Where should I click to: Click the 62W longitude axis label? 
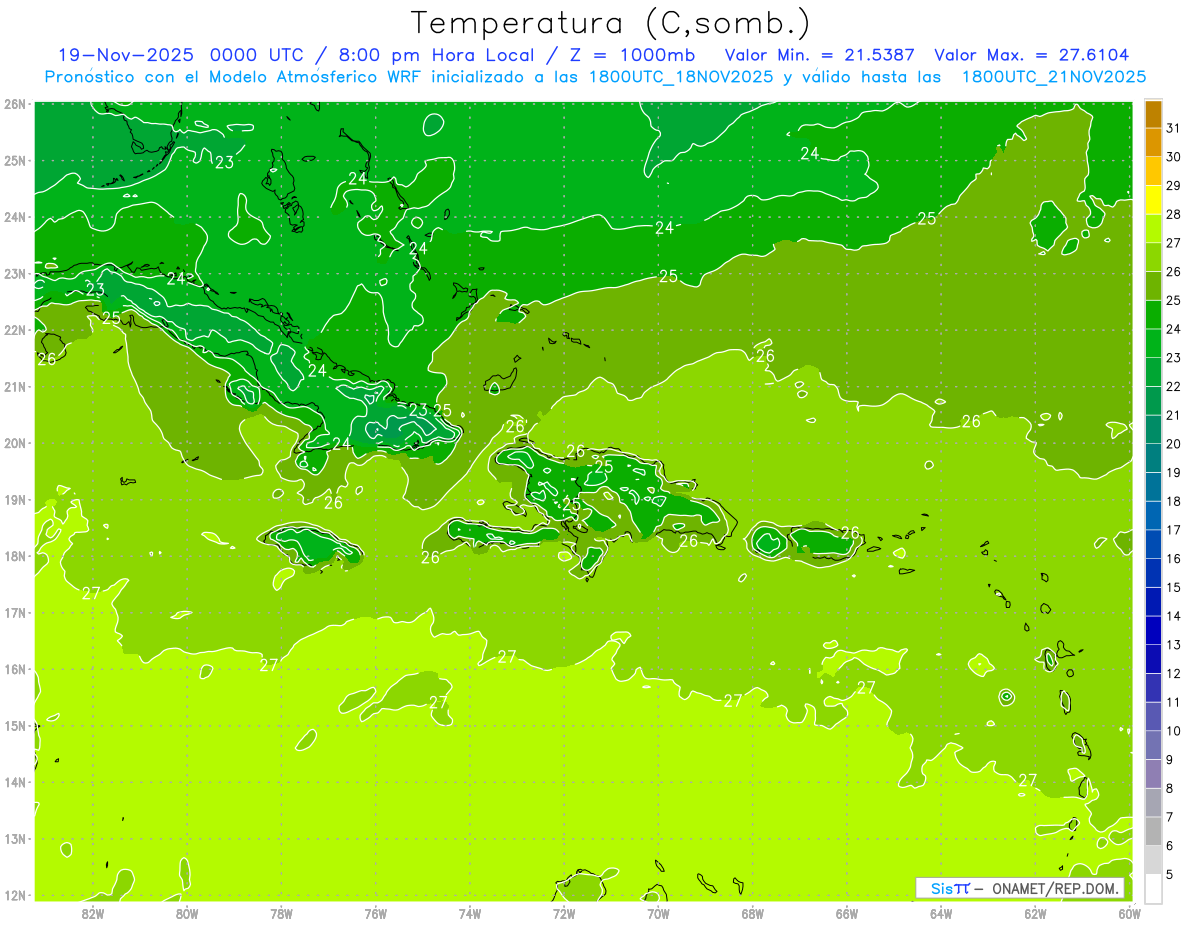[1035, 913]
